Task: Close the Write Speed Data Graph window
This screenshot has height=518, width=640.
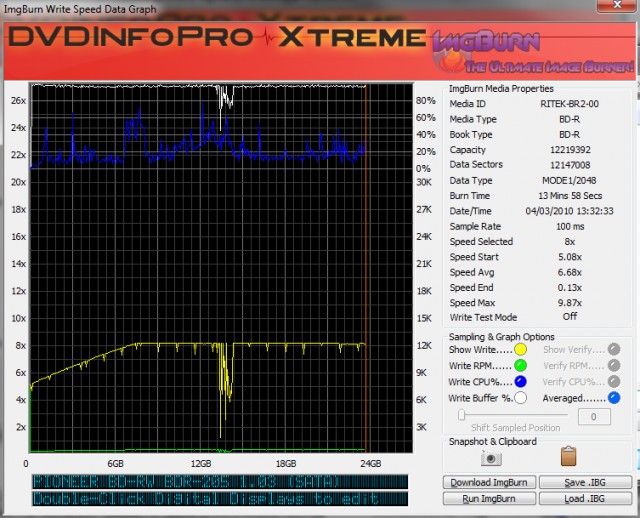Action: coord(617,5)
